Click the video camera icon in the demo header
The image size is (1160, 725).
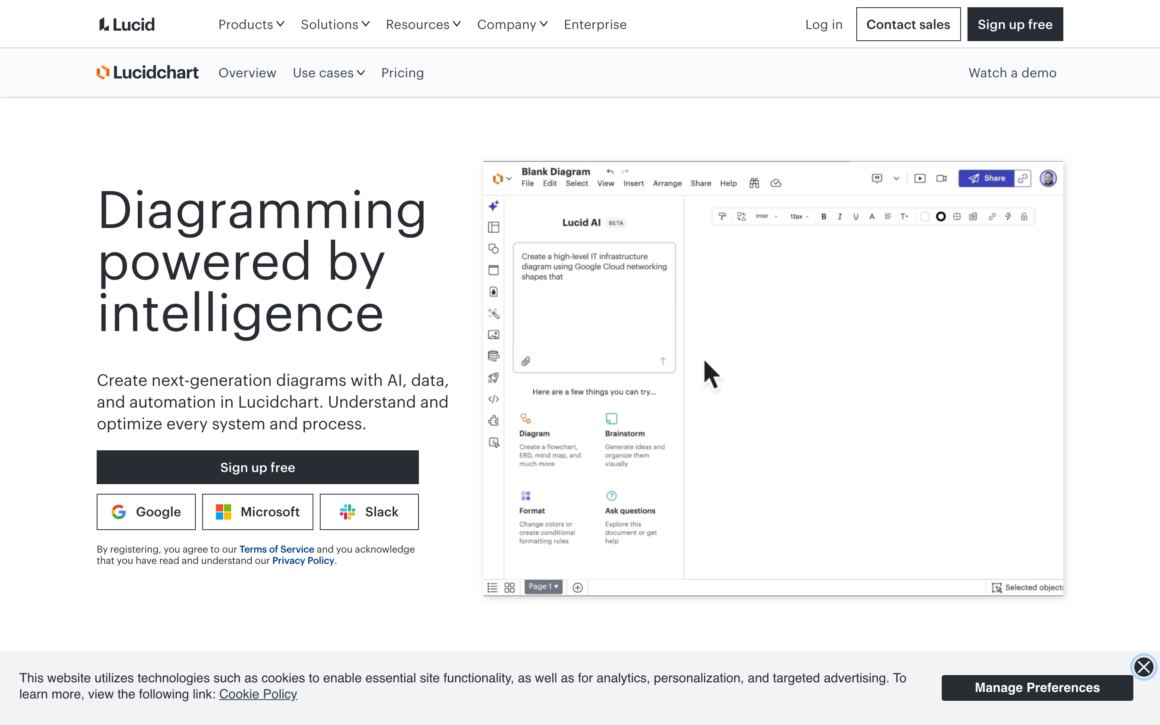942,178
